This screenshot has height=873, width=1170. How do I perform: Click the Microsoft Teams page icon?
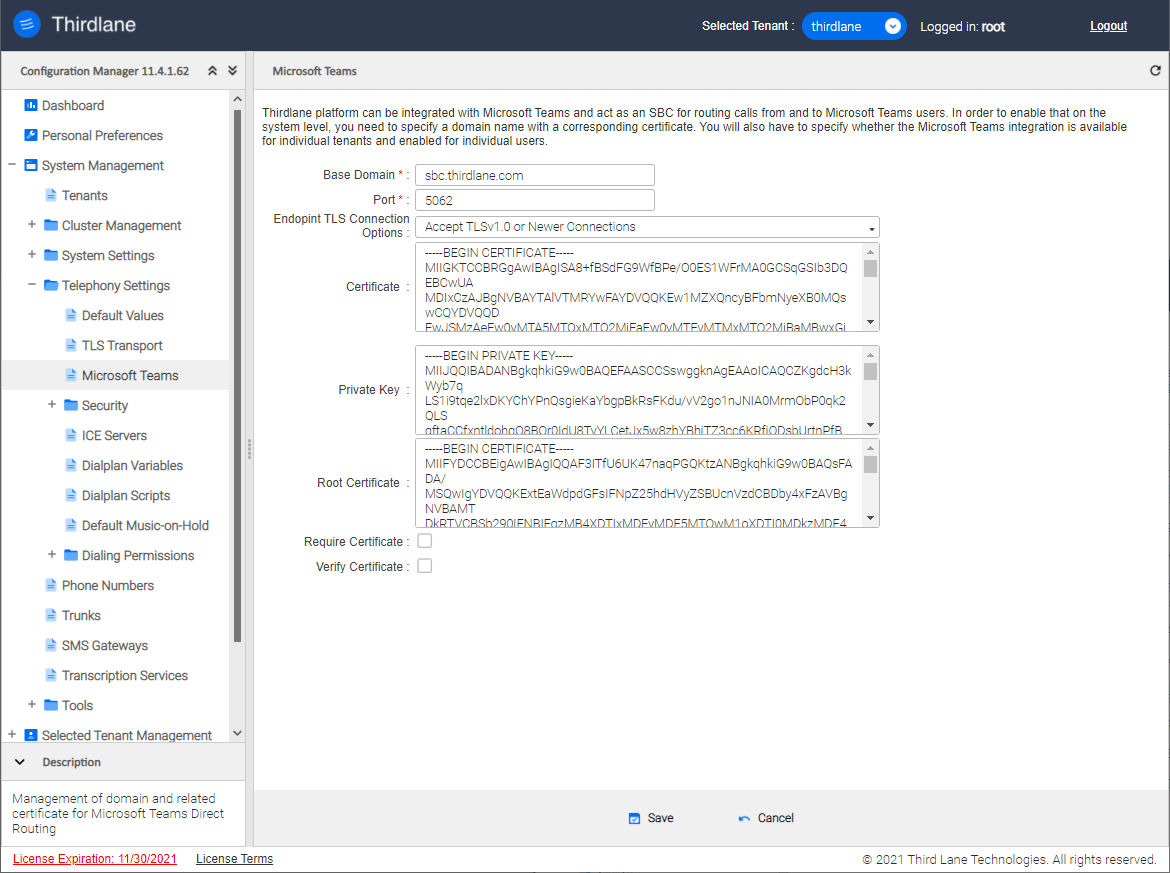click(x=71, y=375)
